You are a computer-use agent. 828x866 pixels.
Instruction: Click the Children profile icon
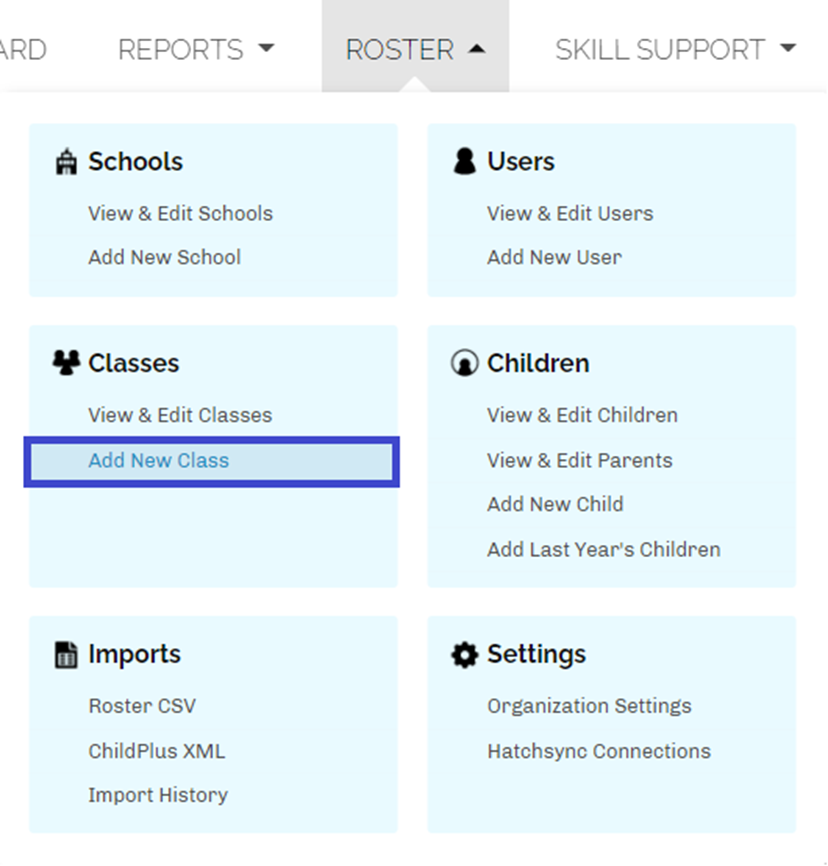464,364
